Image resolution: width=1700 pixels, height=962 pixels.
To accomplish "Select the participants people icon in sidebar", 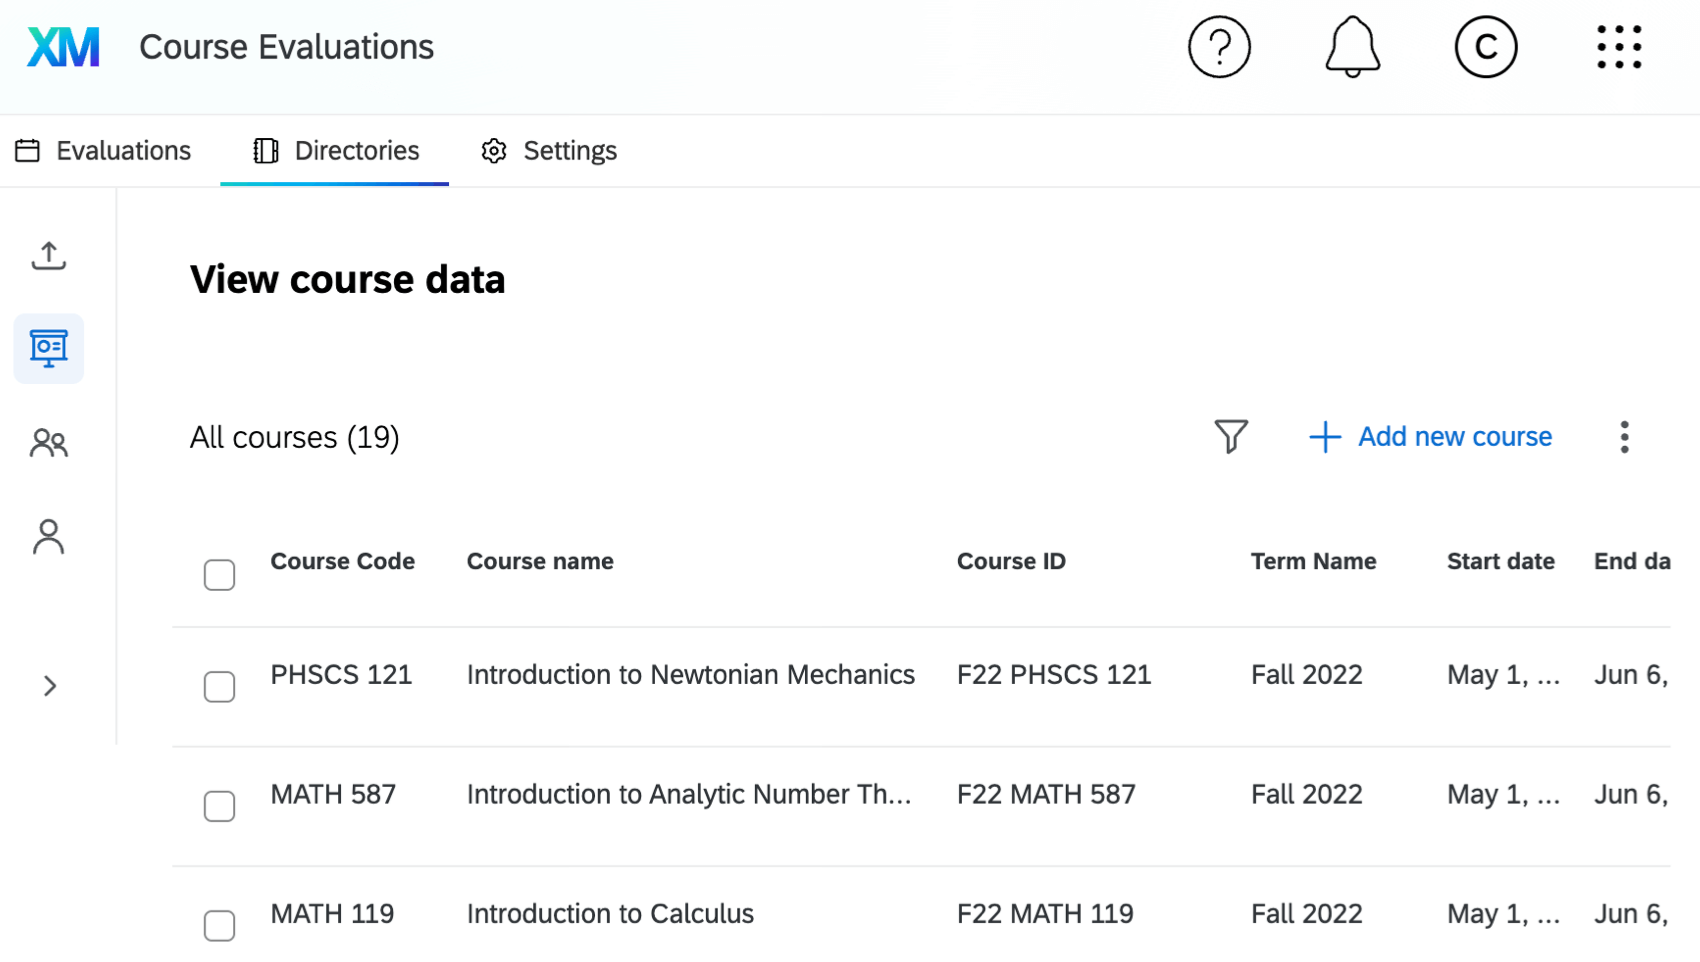I will 48,442.
